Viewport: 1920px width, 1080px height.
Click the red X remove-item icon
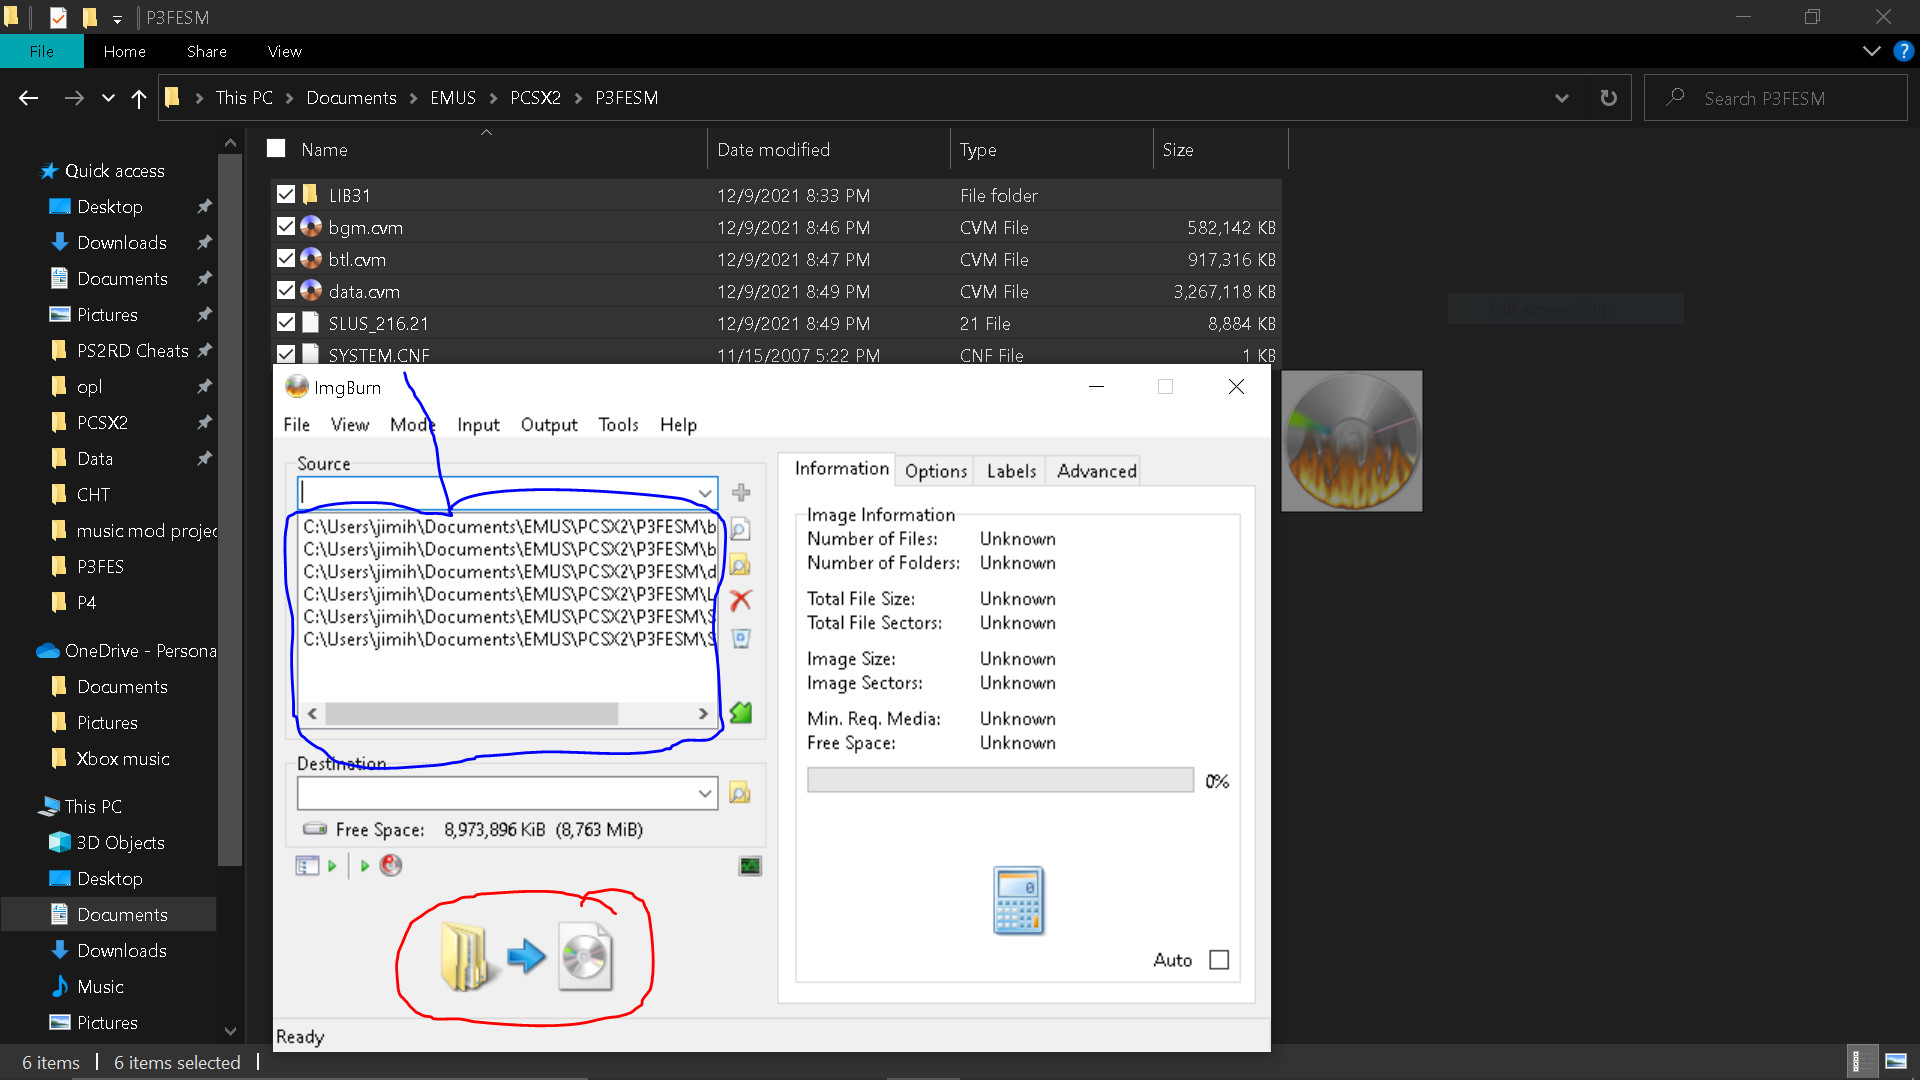pos(740,600)
